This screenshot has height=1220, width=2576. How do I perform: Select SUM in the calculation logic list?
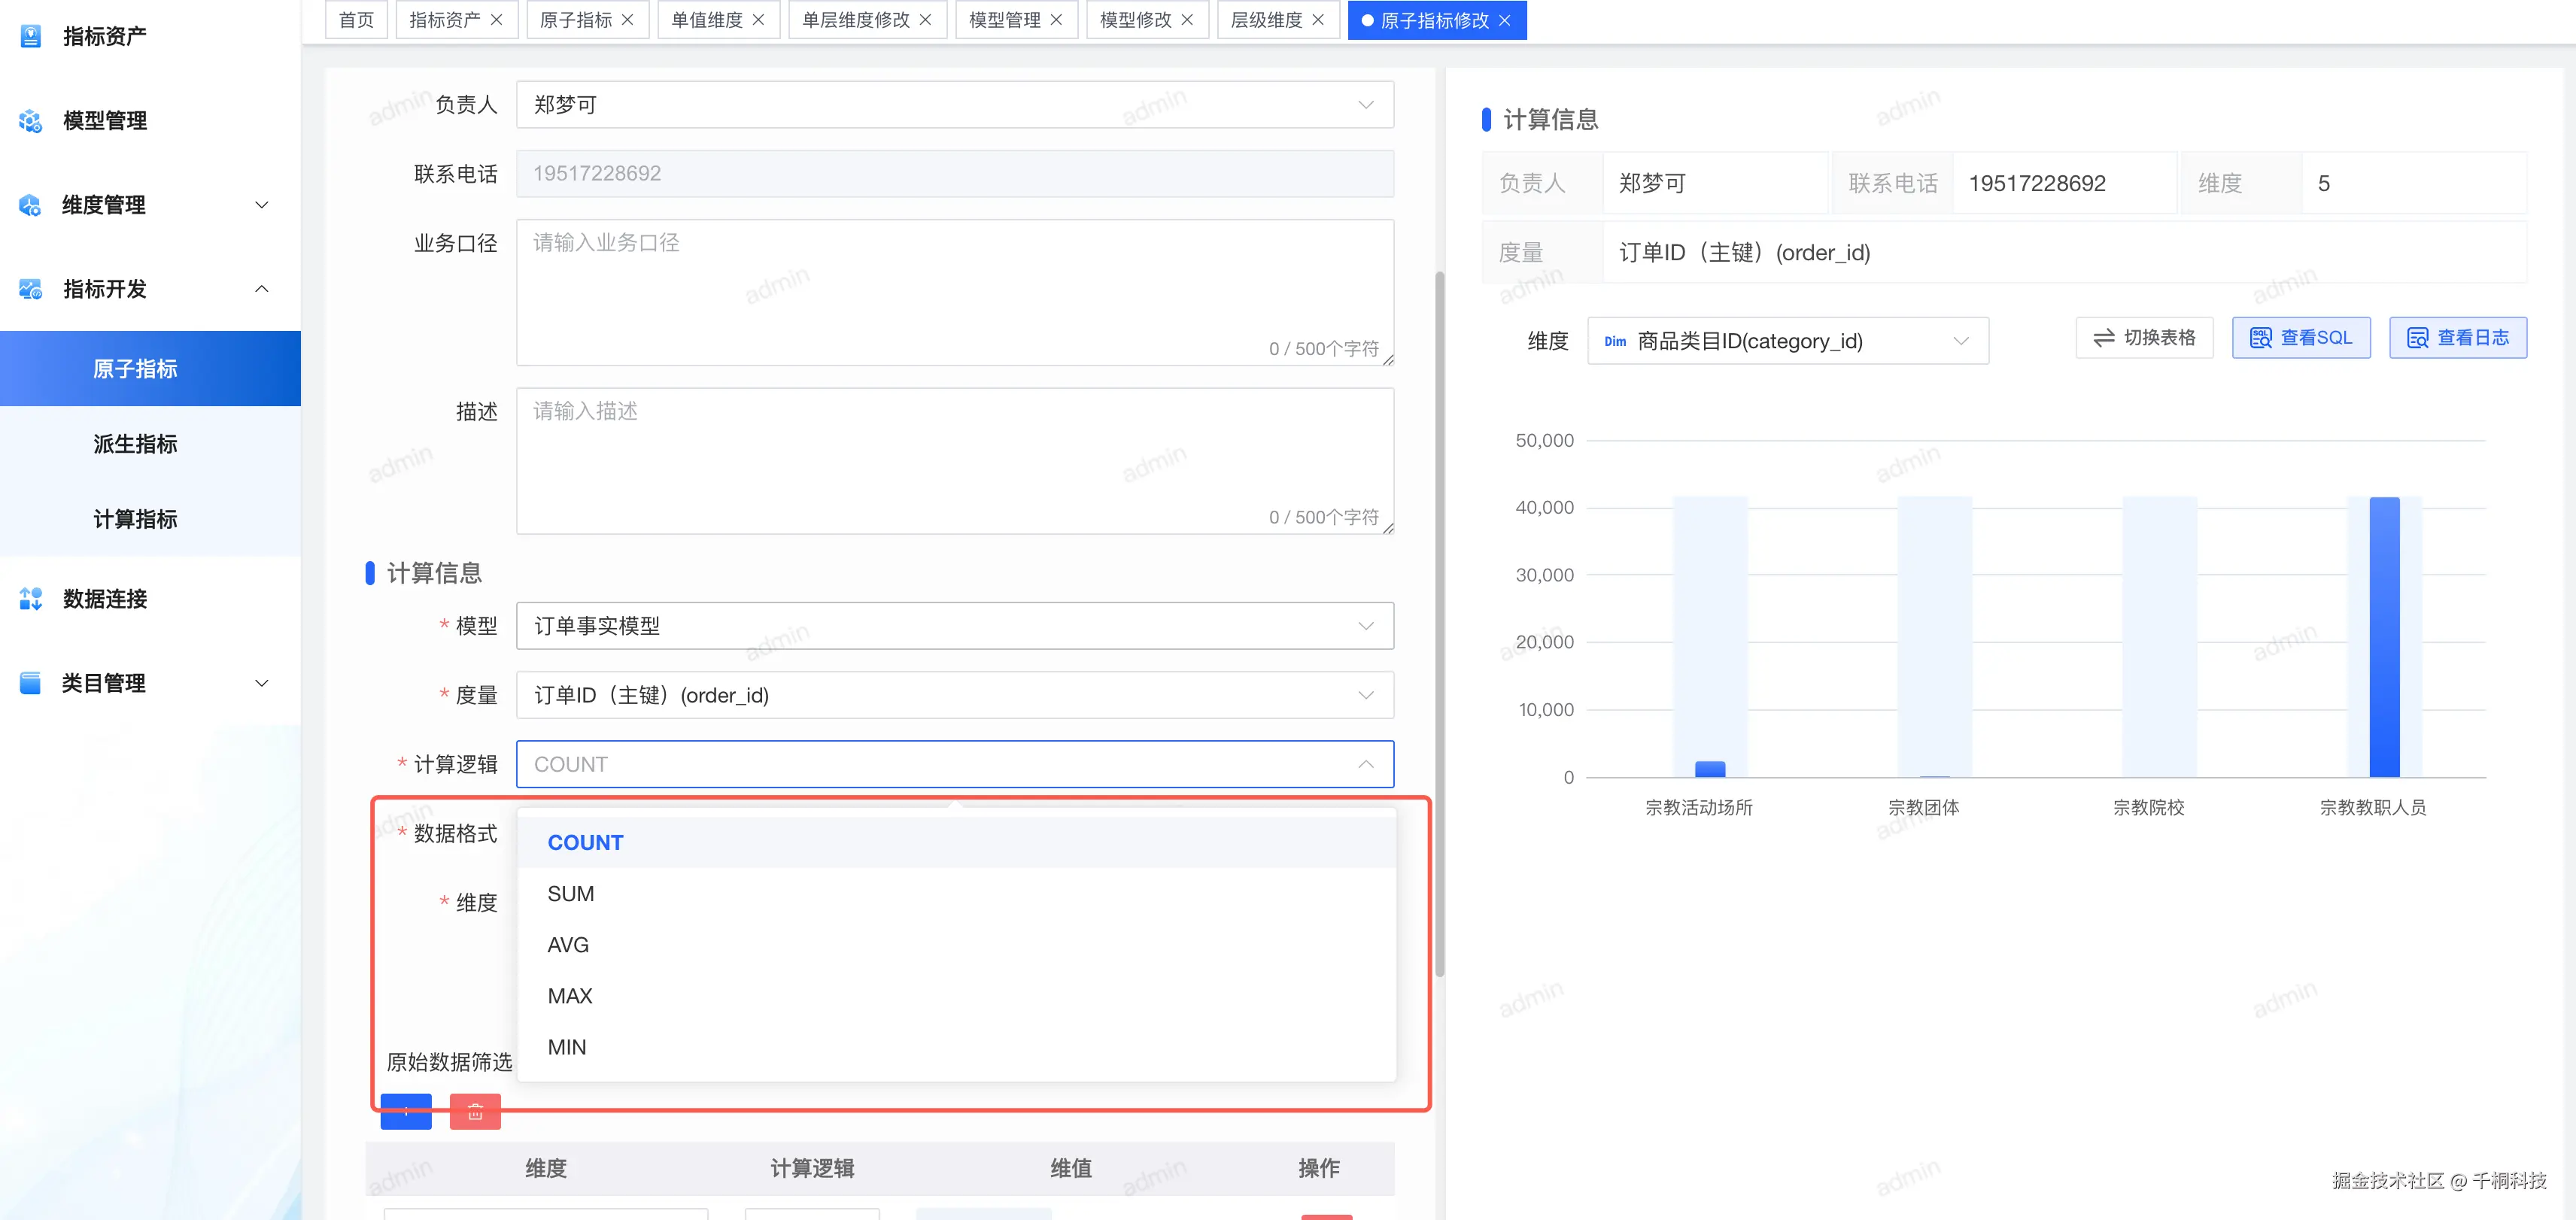pyautogui.click(x=570, y=893)
